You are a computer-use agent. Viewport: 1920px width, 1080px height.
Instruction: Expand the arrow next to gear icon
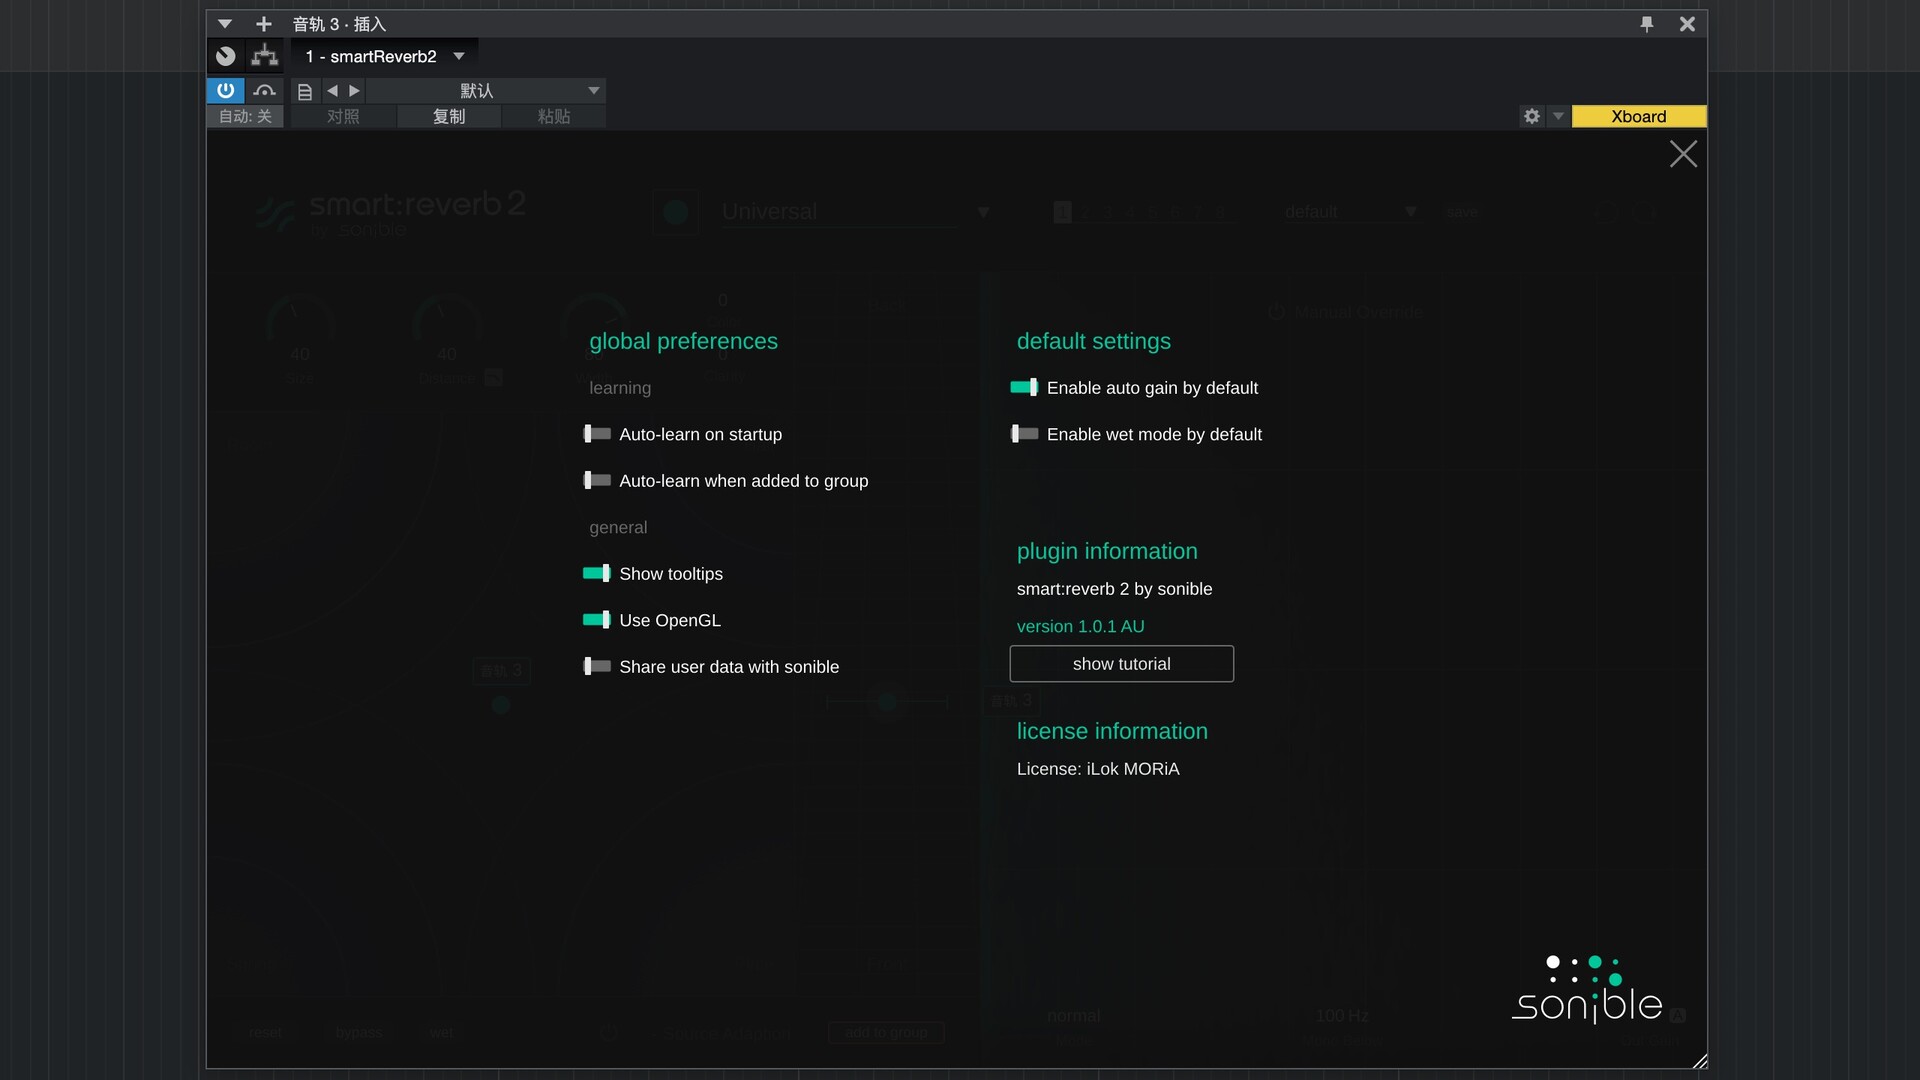pyautogui.click(x=1558, y=116)
